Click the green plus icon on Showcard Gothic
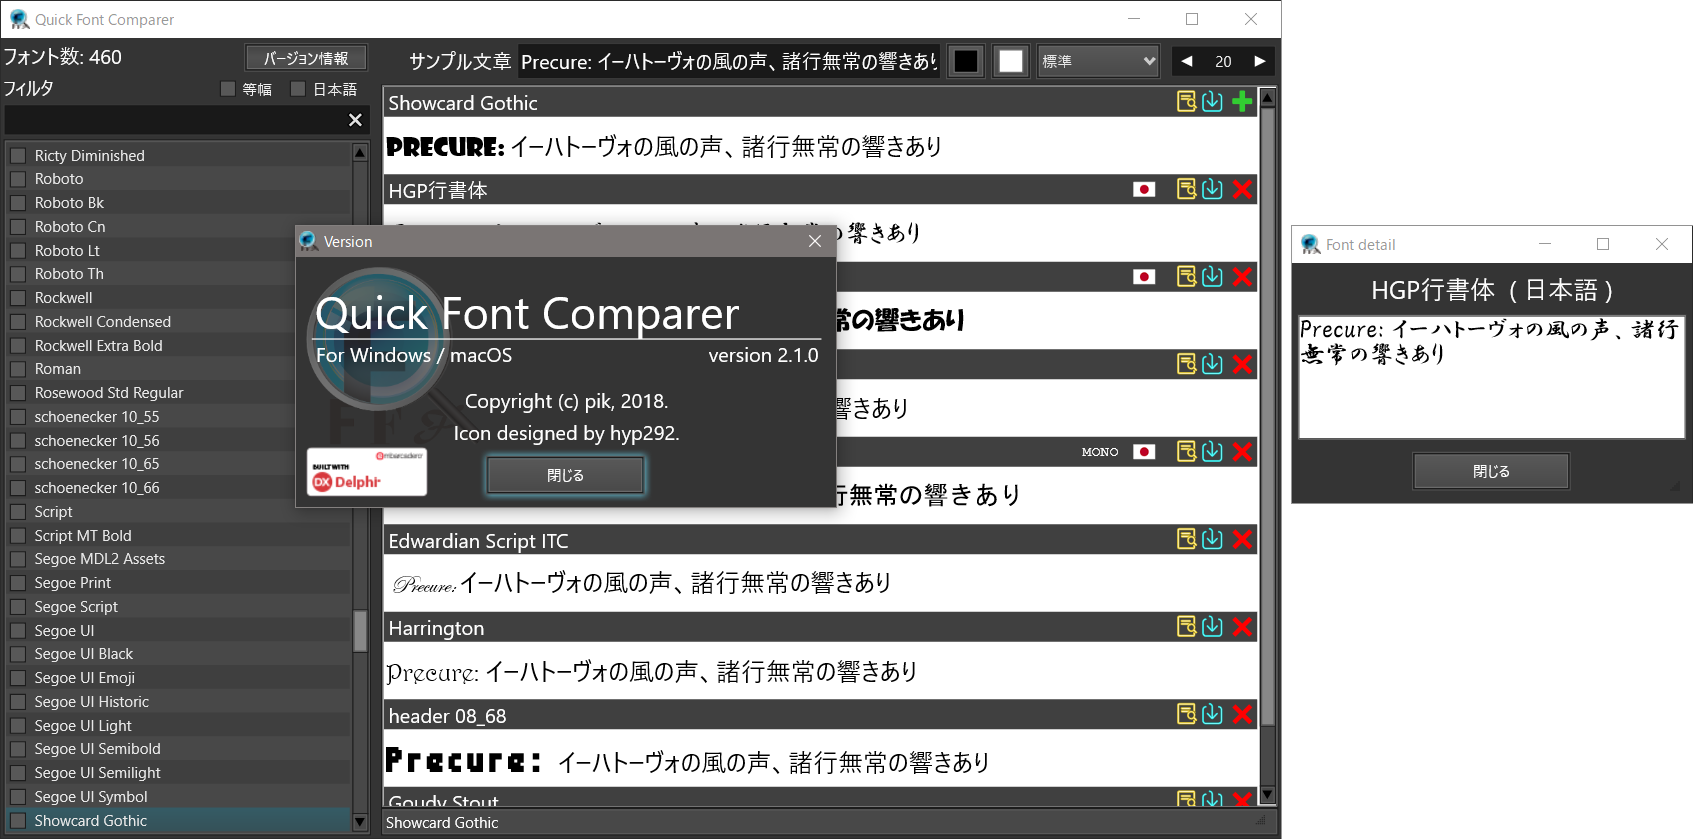The width and height of the screenshot is (1693, 839). click(1242, 102)
